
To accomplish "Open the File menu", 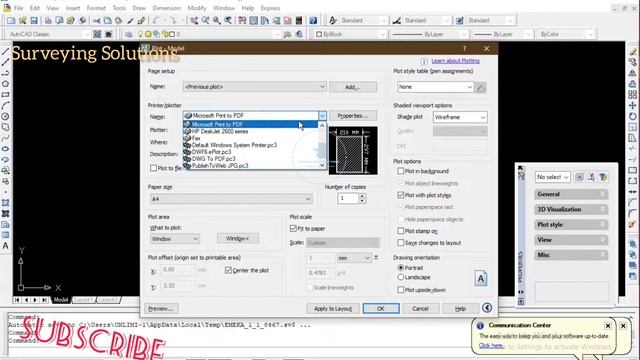I will [x=19, y=8].
